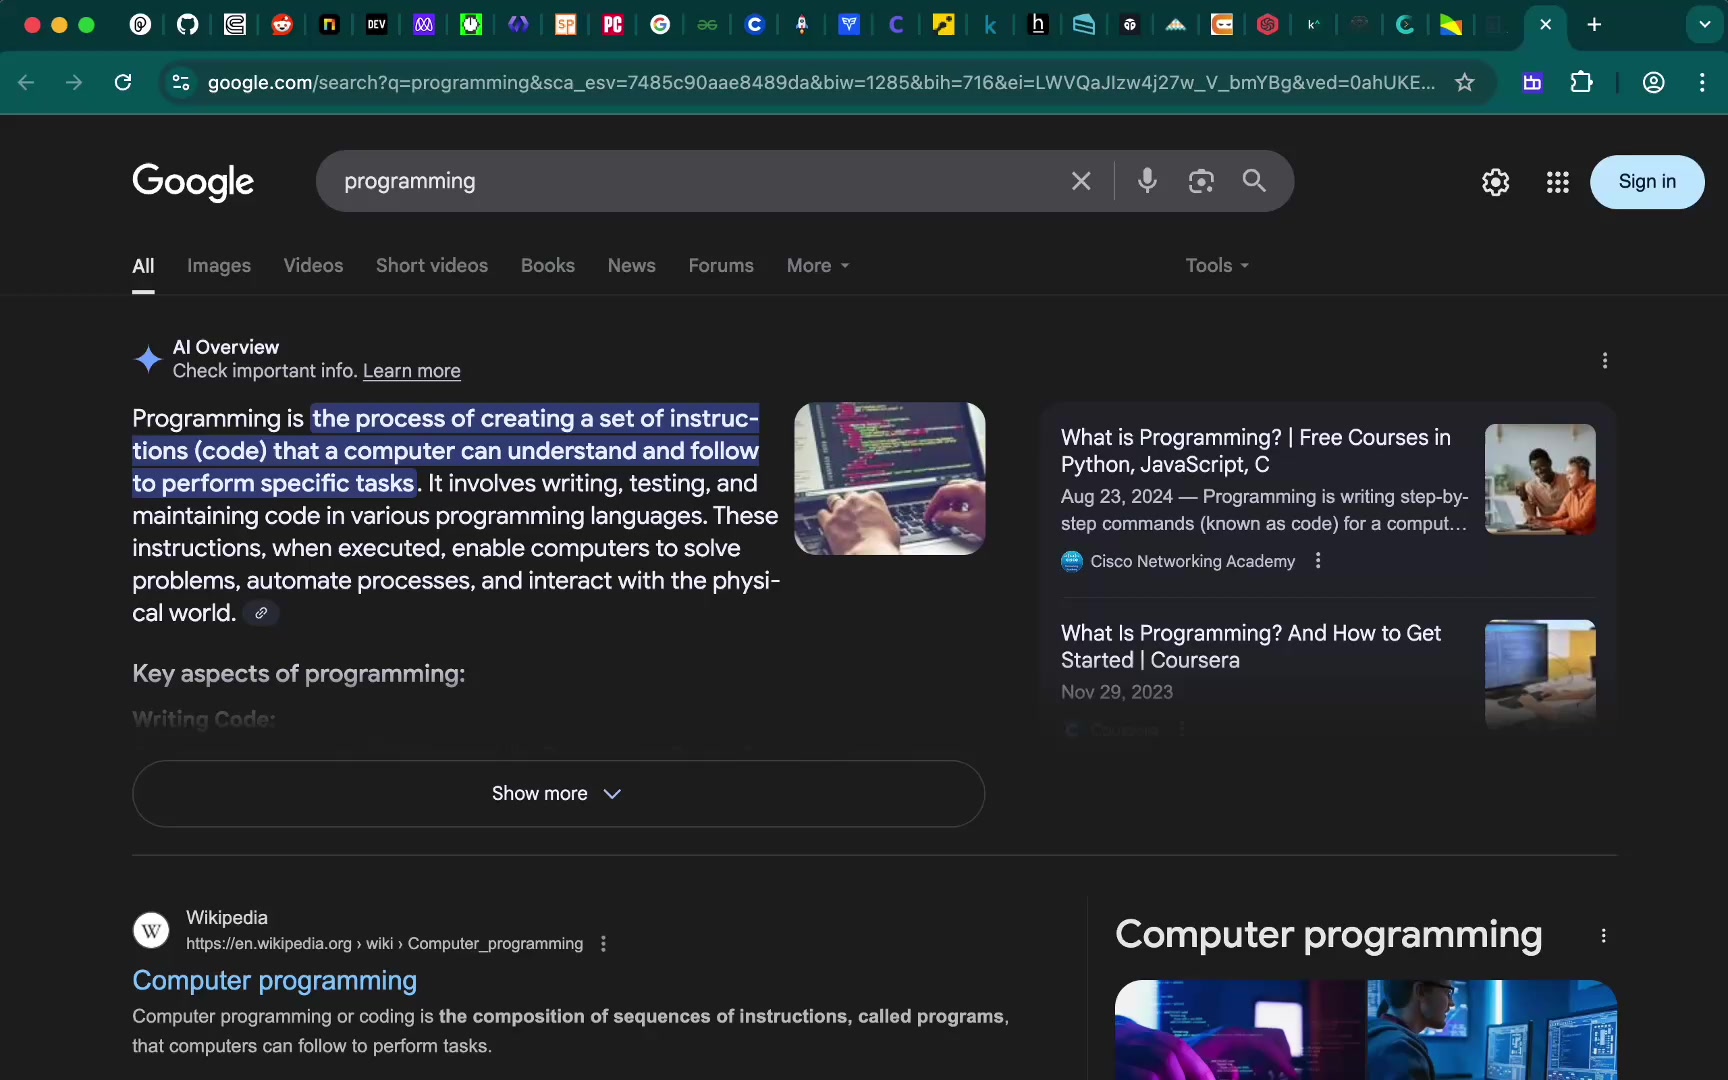Click the Sign in button
This screenshot has height=1080, width=1728.
point(1647,182)
